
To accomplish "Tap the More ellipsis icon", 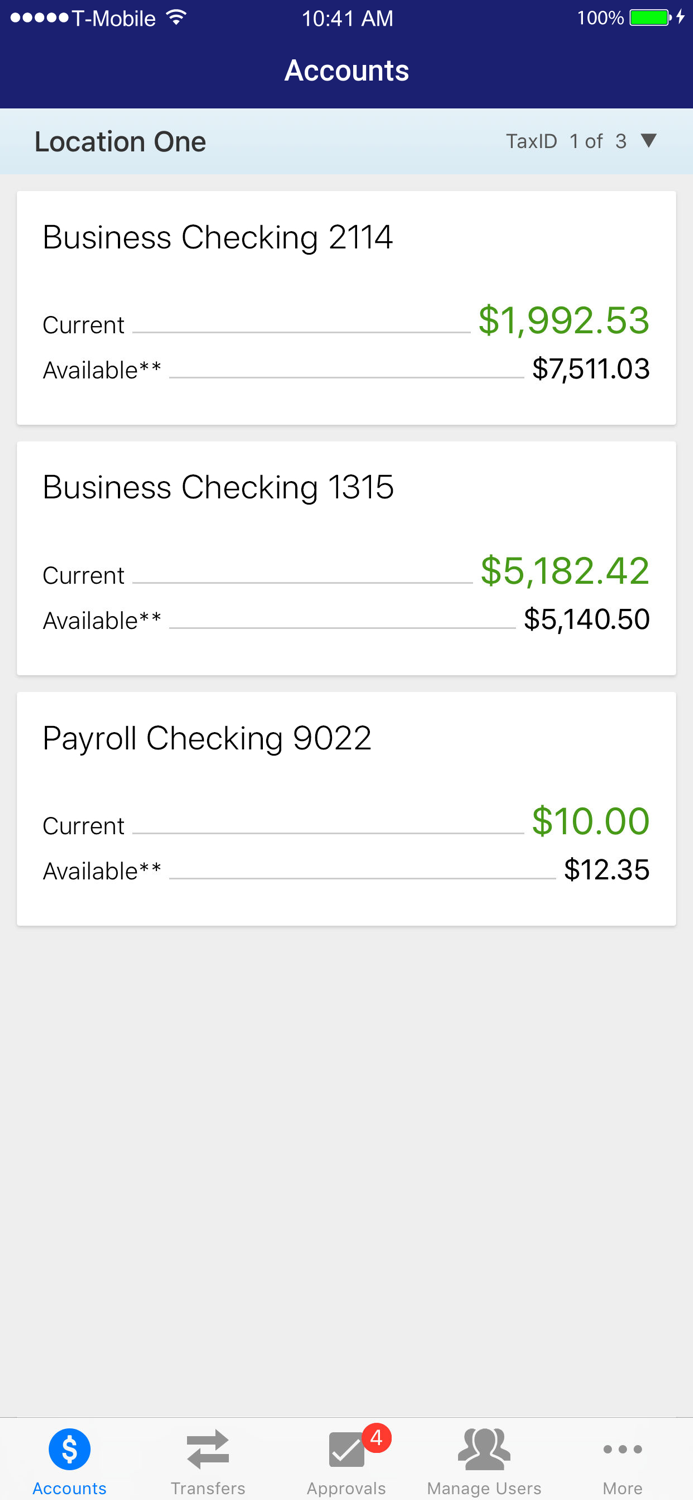I will coord(622,1448).
